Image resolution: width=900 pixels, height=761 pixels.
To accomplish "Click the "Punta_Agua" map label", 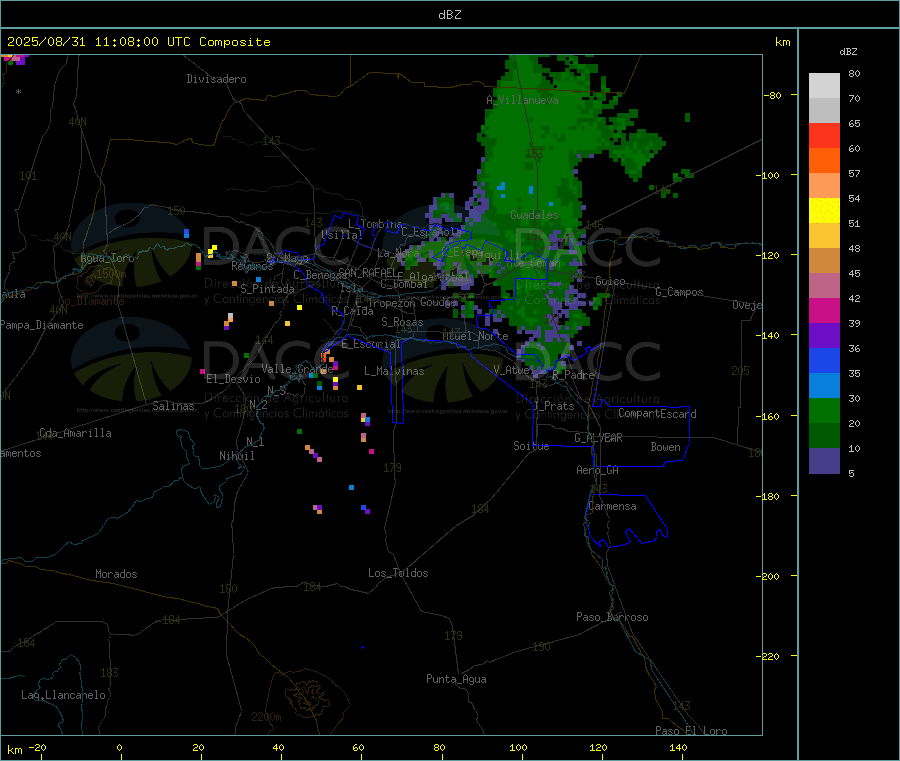I will coord(456,680).
